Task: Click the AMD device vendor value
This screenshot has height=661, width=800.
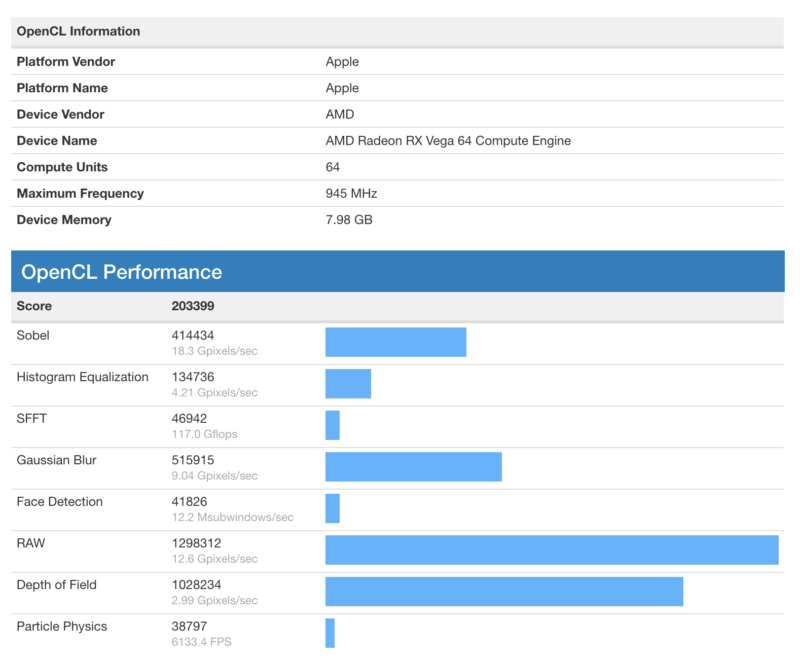Action: coord(340,114)
